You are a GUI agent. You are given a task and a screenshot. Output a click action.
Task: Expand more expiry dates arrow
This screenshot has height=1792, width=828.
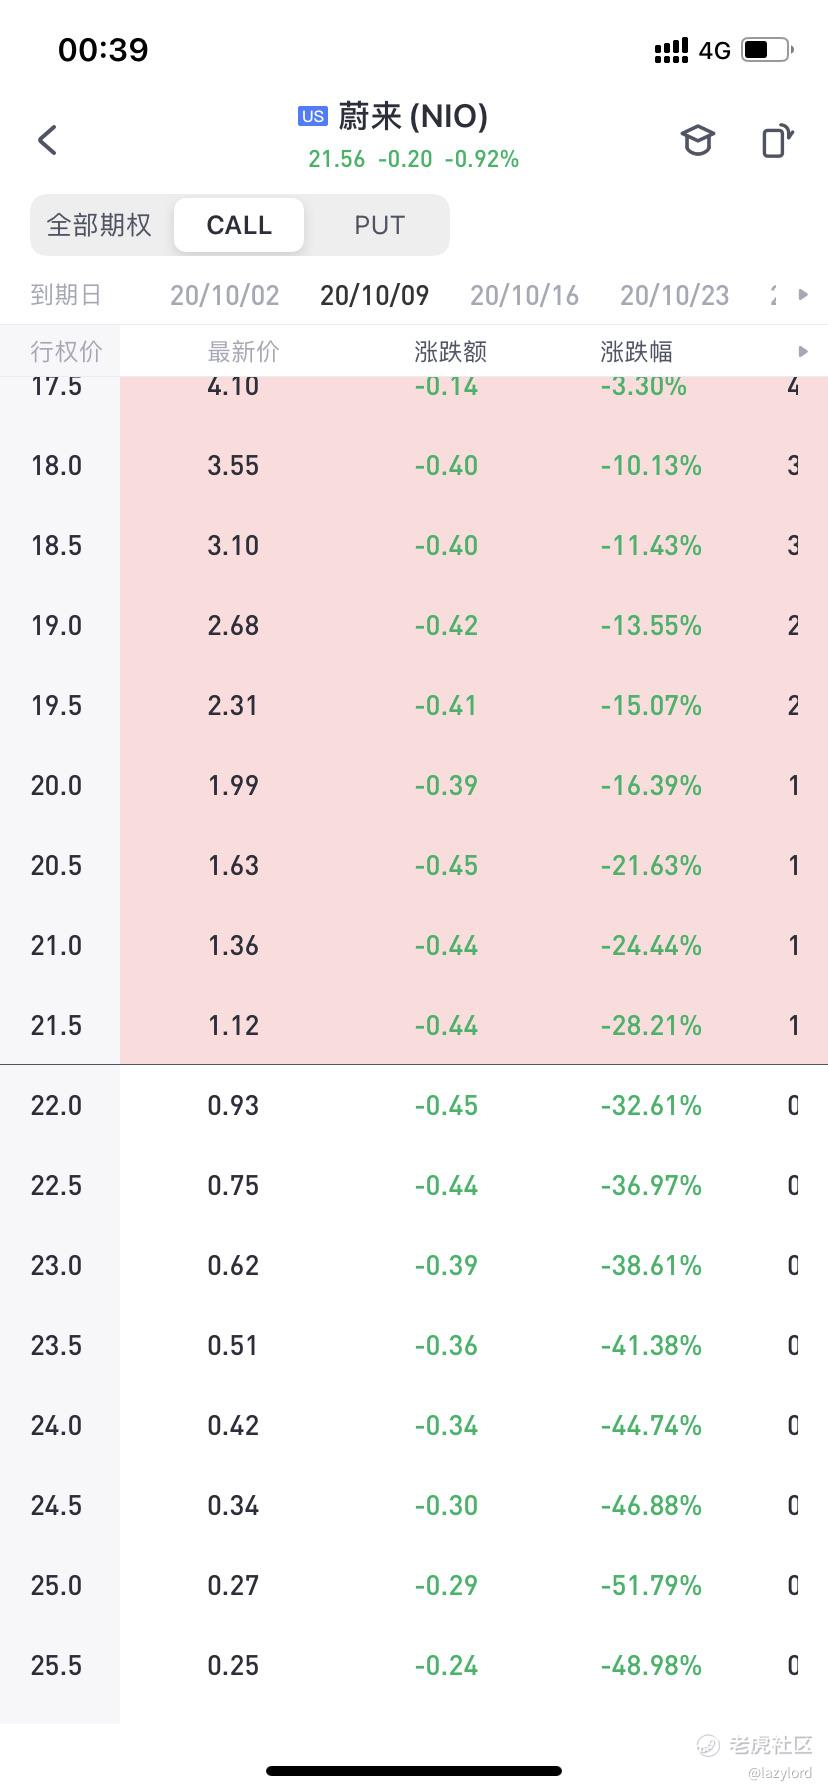click(x=802, y=295)
